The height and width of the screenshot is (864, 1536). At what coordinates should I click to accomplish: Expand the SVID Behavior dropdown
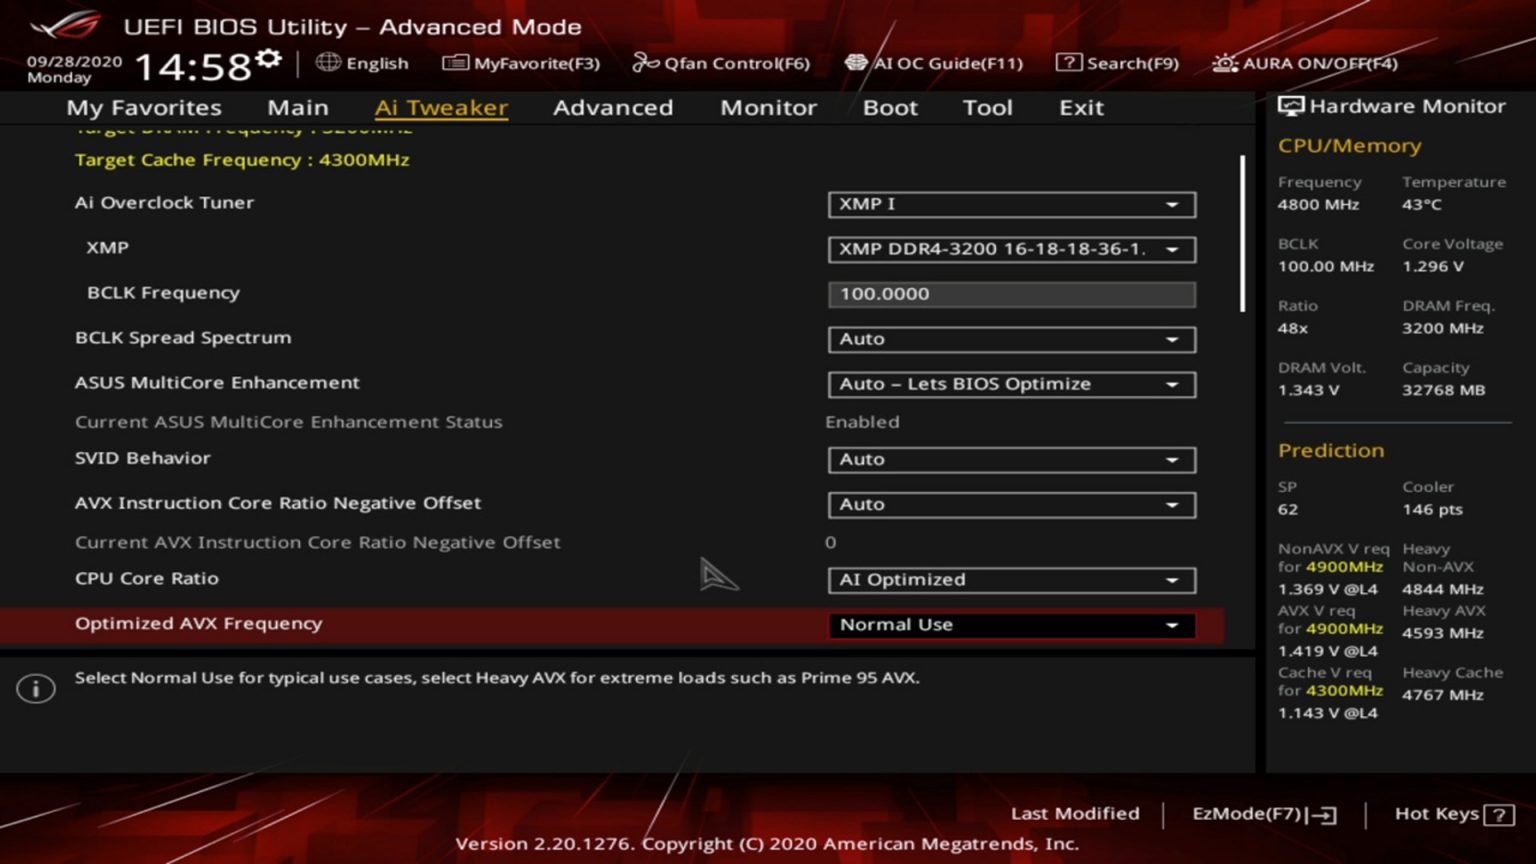point(1011,460)
